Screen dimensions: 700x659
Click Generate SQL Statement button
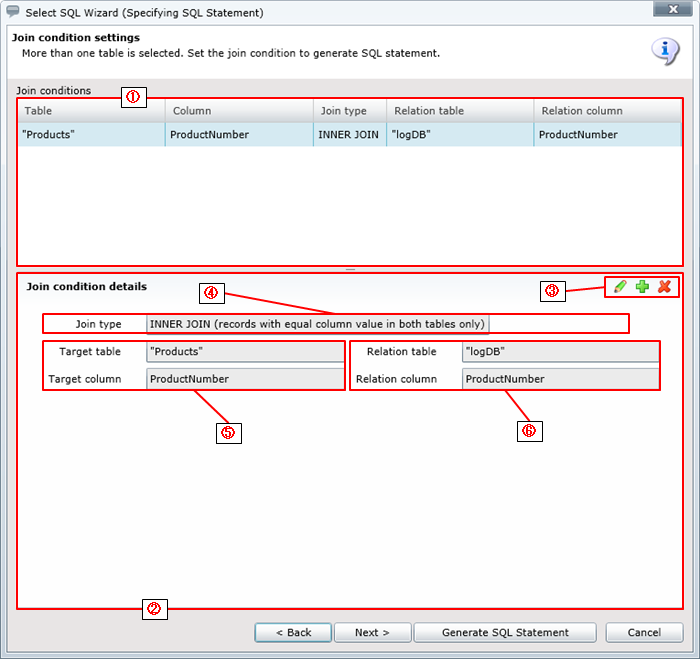[x=505, y=632]
